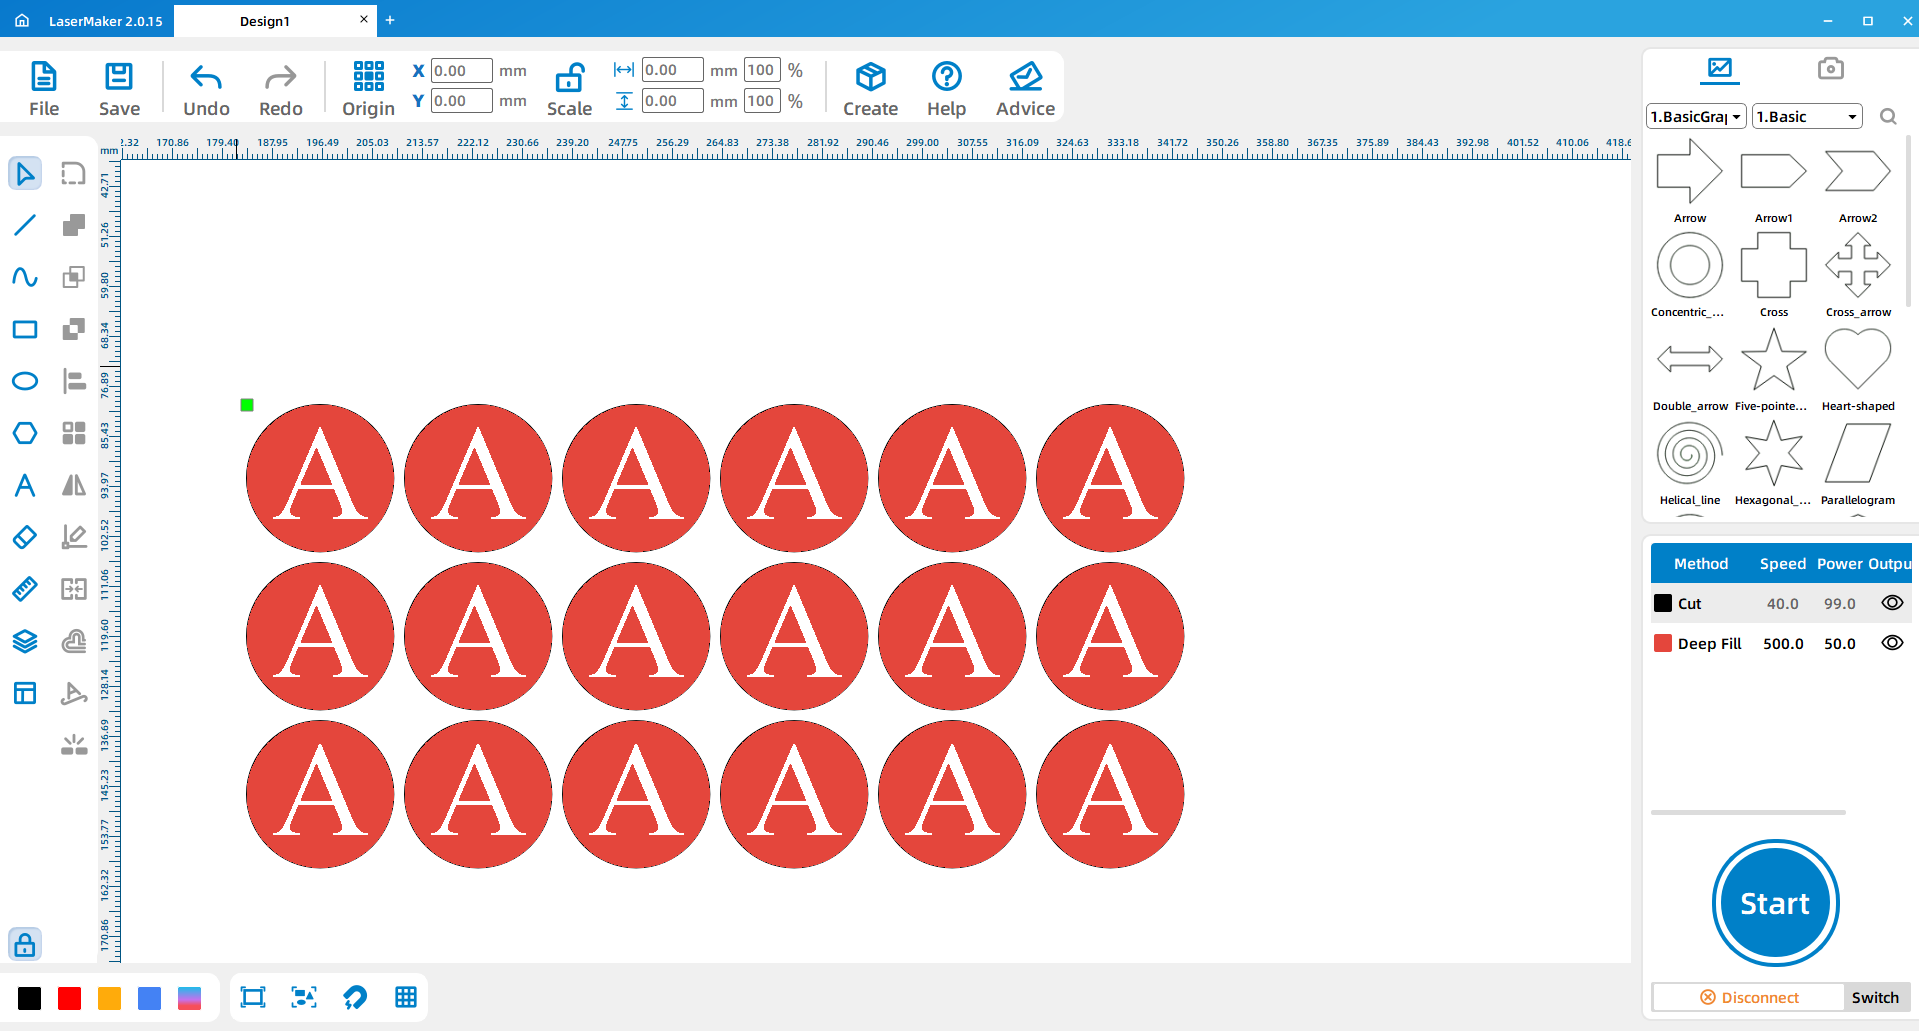
Task: Toggle visibility of the Deep Fill layer
Action: pos(1892,643)
